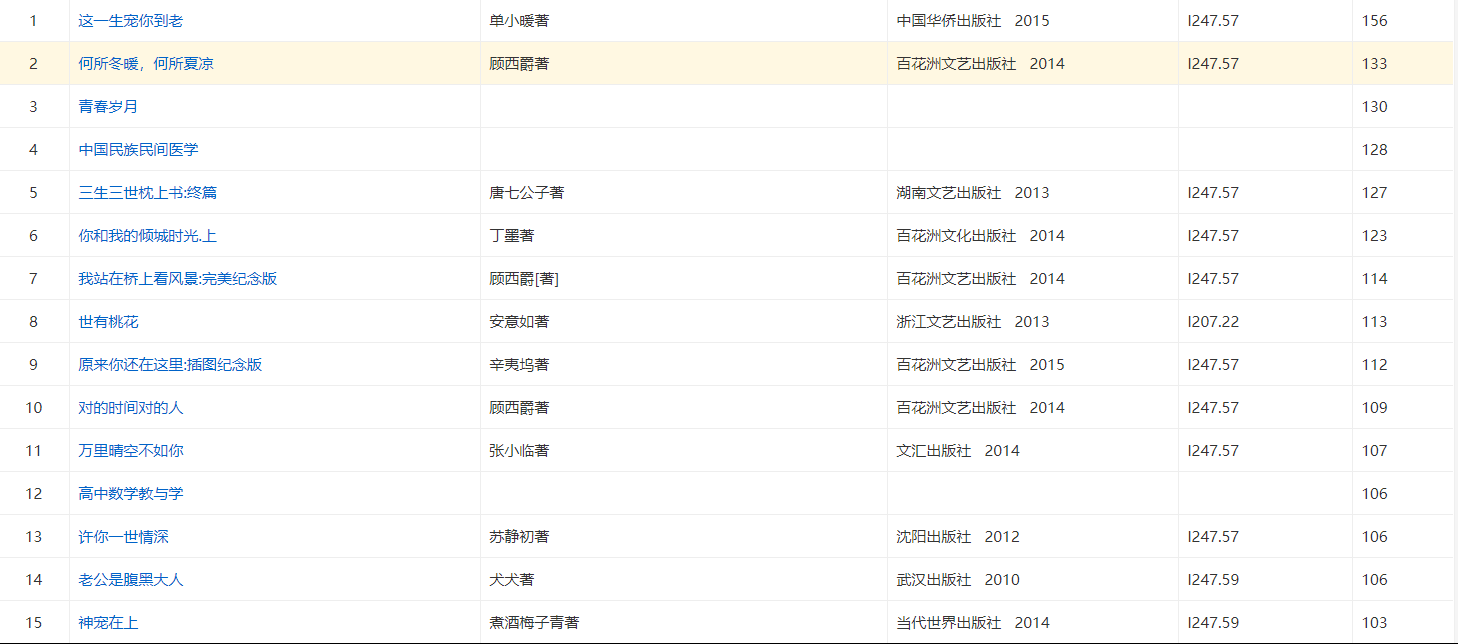This screenshot has height=644, width=1458.
Task: Open book link 原来你还在这里:插图纪念版
Action: pos(171,364)
